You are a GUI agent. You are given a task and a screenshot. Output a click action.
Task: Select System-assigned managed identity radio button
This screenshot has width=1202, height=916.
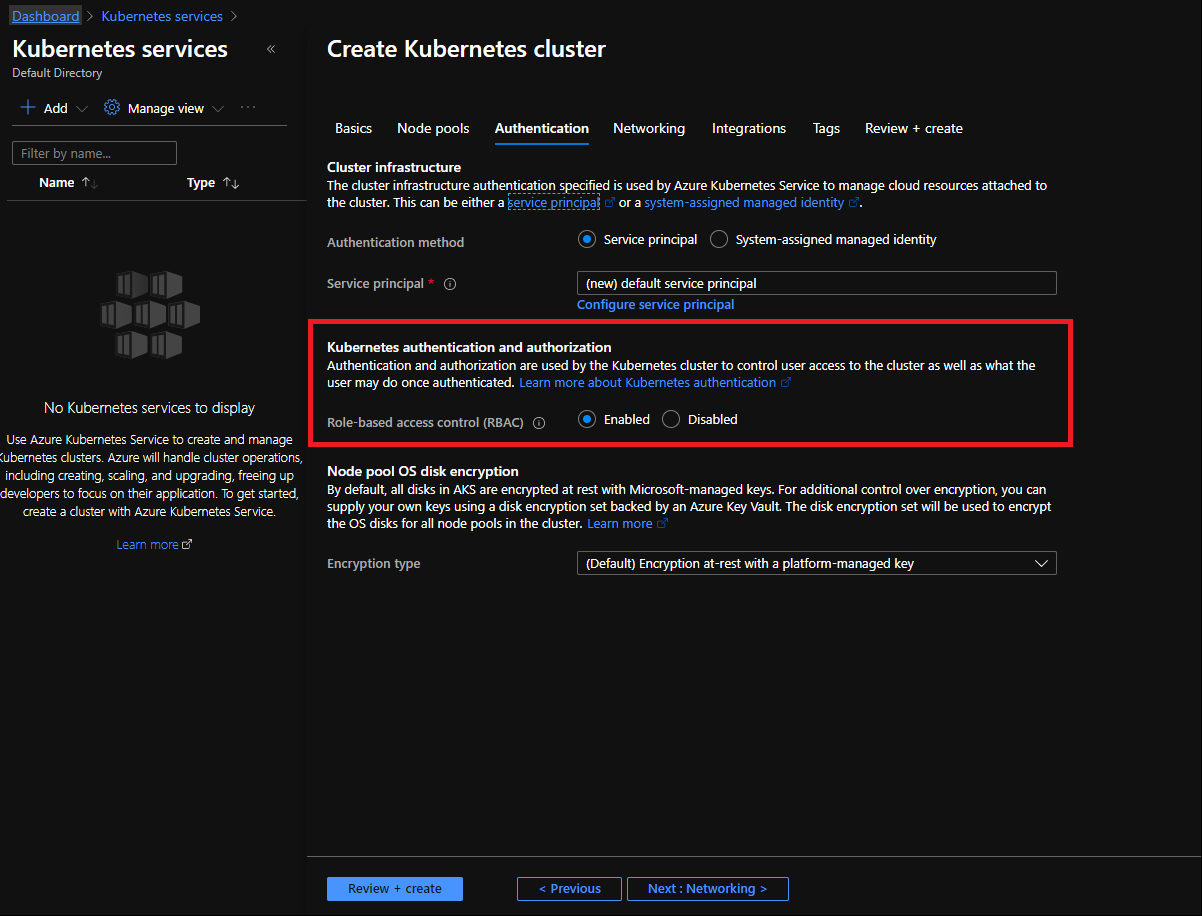coord(719,240)
